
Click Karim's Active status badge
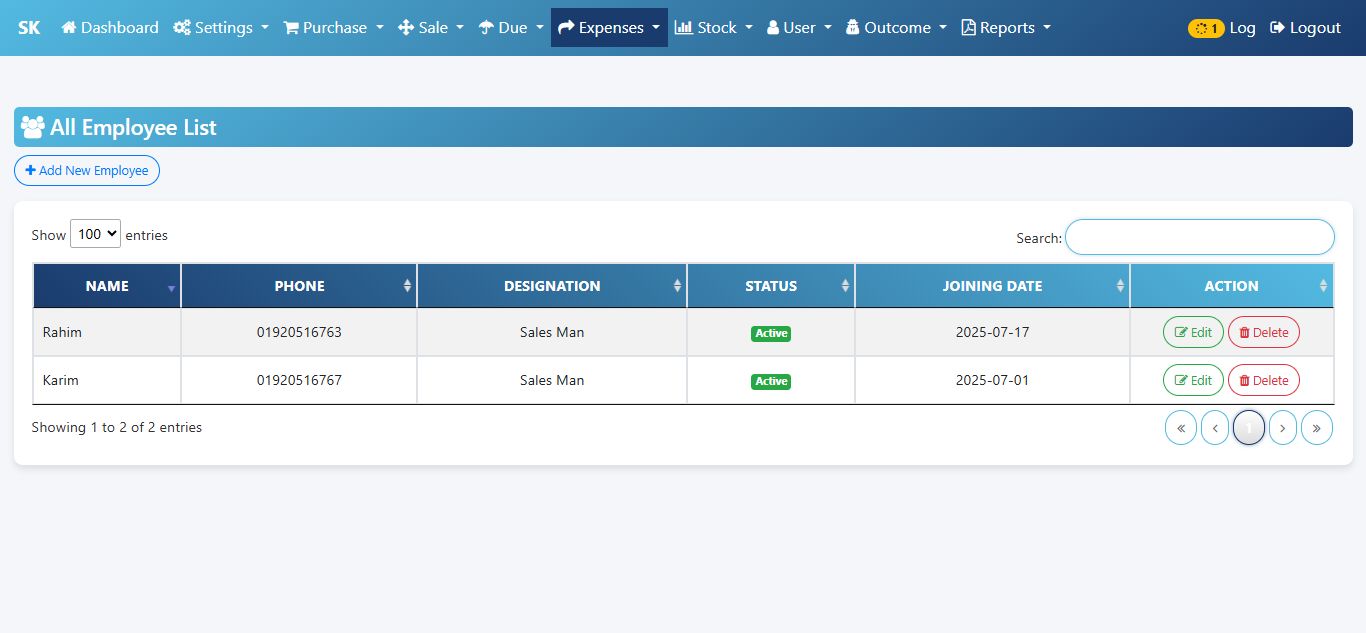coord(771,381)
